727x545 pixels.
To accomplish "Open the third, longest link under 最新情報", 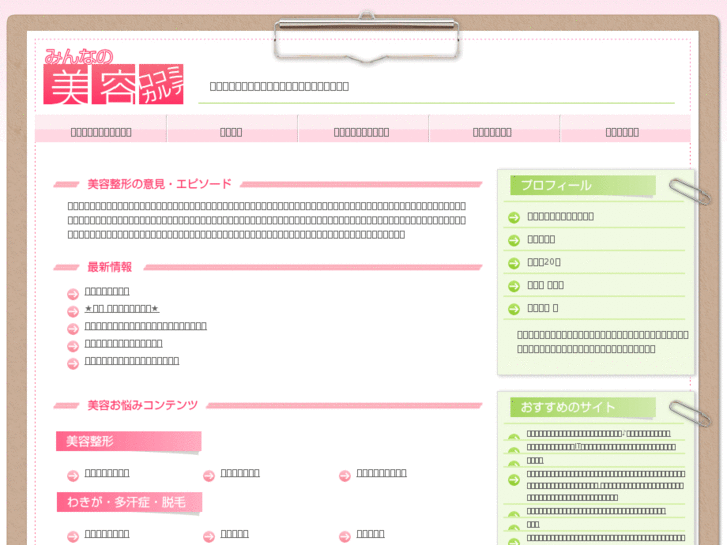I will [x=146, y=326].
